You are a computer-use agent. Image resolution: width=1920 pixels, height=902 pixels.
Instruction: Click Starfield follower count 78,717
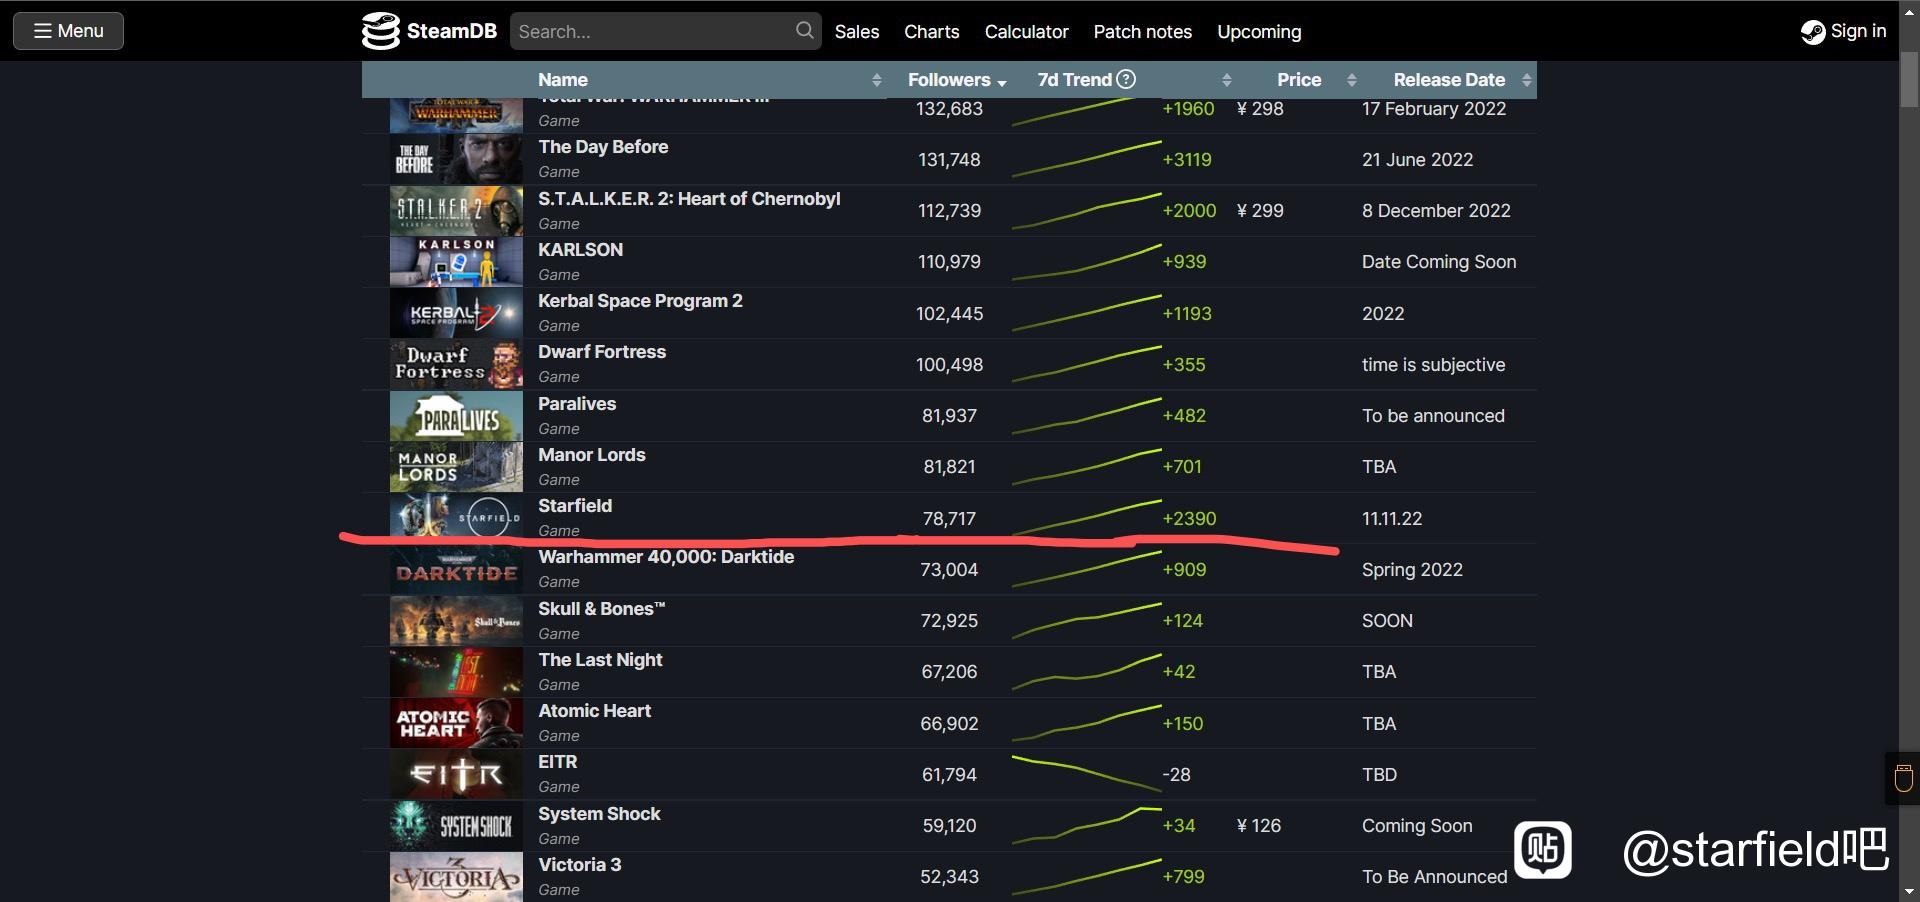949,519
